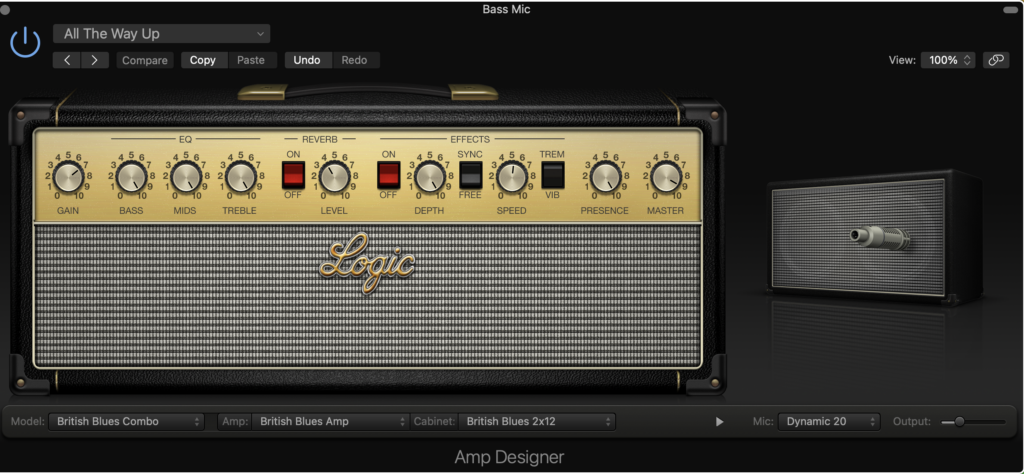
Task: Click the Paste button
Action: point(251,60)
